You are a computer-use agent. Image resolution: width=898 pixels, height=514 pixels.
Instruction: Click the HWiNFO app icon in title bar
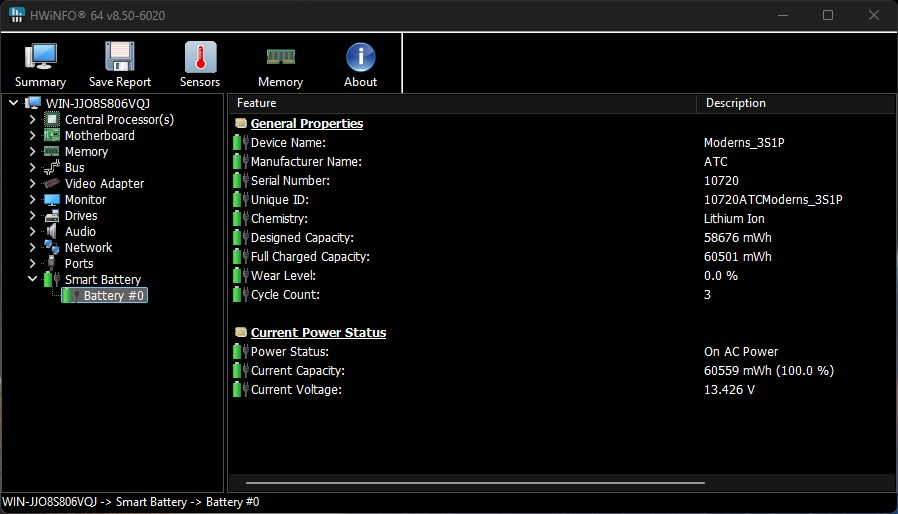coord(17,15)
